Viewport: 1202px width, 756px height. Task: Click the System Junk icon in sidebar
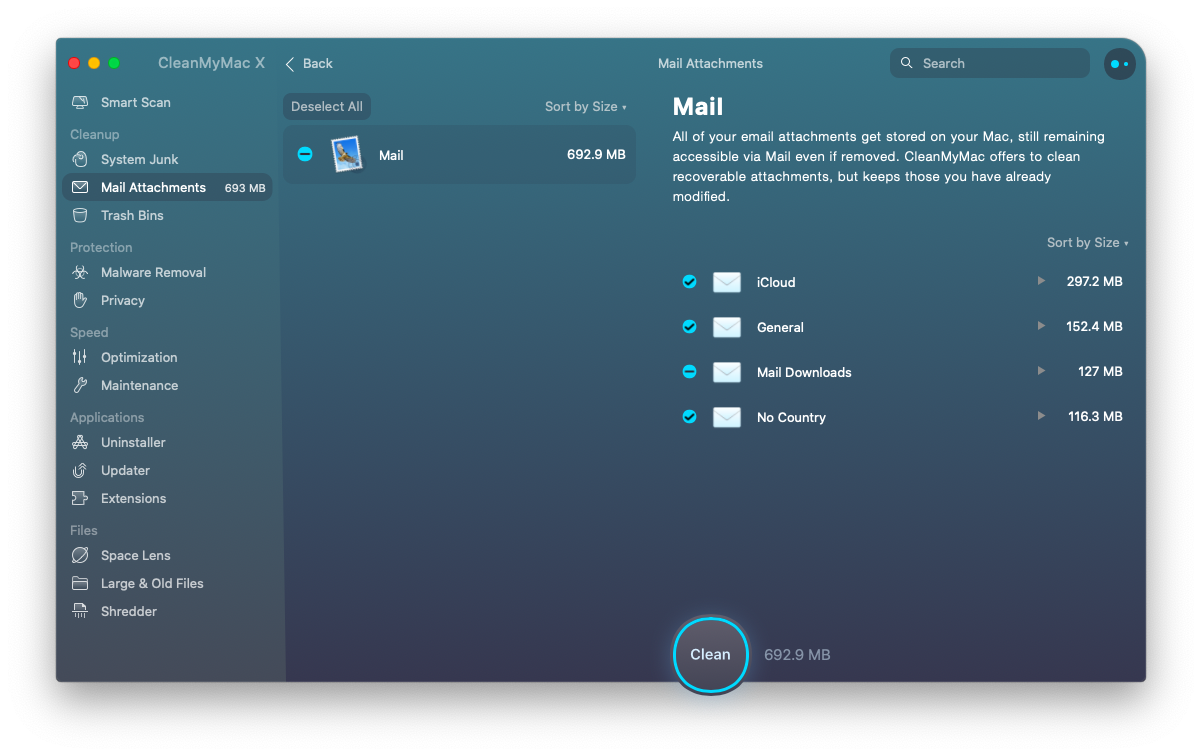tap(80, 159)
